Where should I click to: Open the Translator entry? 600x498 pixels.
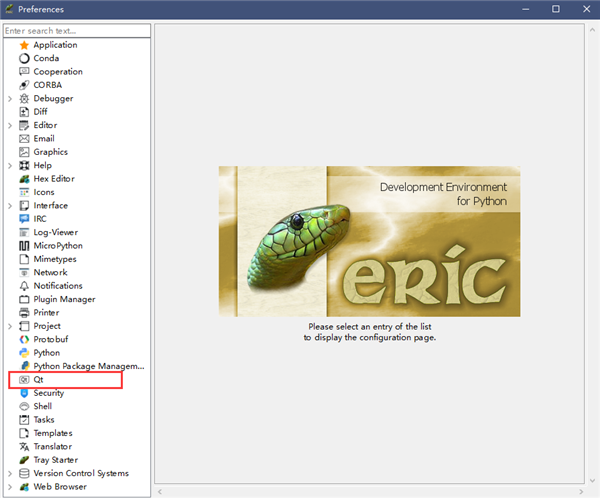pyautogui.click(x=53, y=446)
